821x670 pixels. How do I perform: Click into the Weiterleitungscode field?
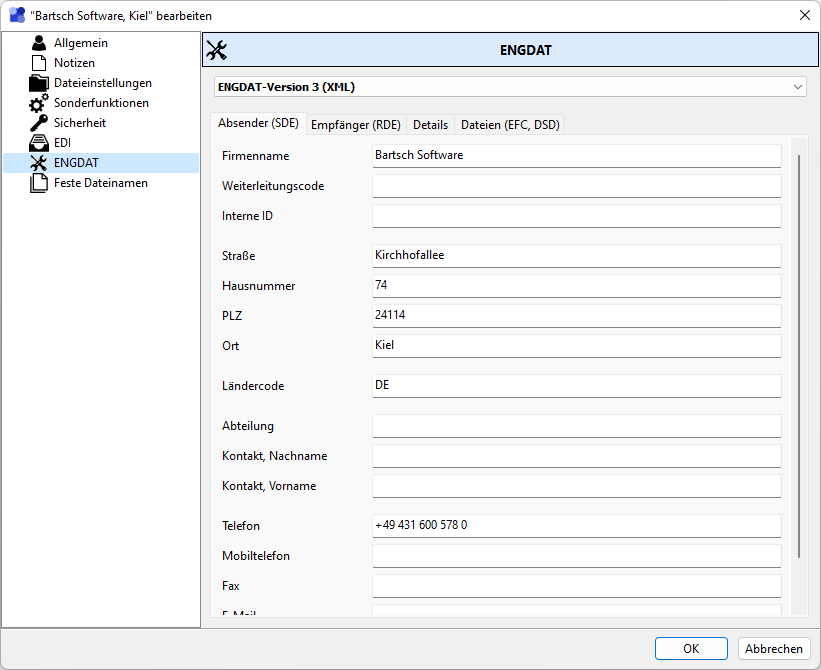click(576, 186)
